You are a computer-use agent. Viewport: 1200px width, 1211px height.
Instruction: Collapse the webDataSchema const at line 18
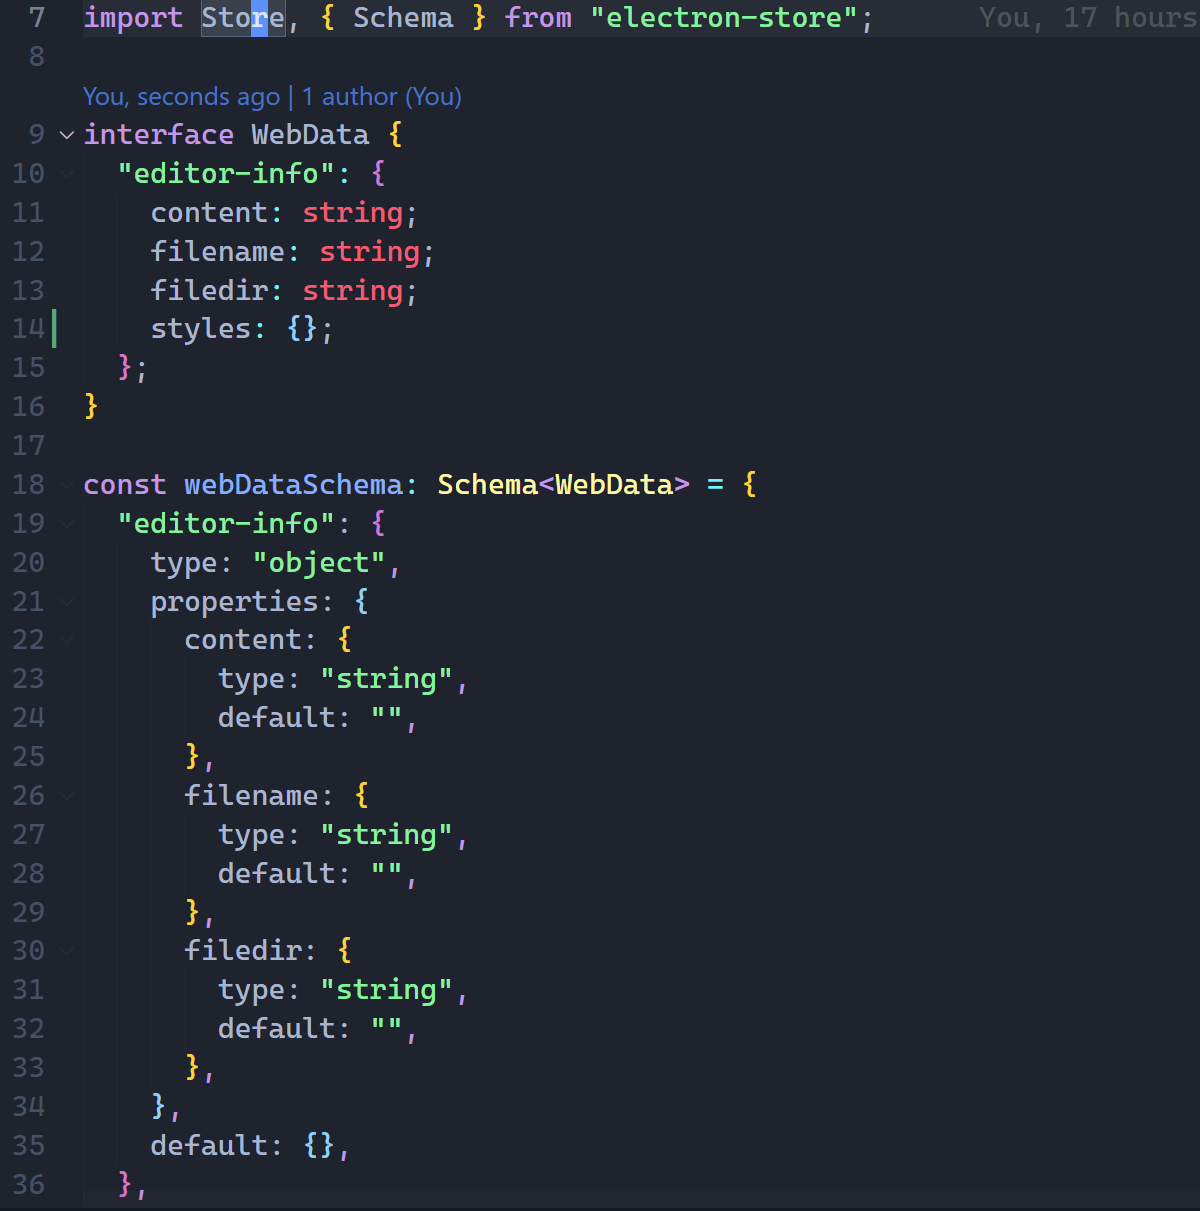tap(67, 485)
